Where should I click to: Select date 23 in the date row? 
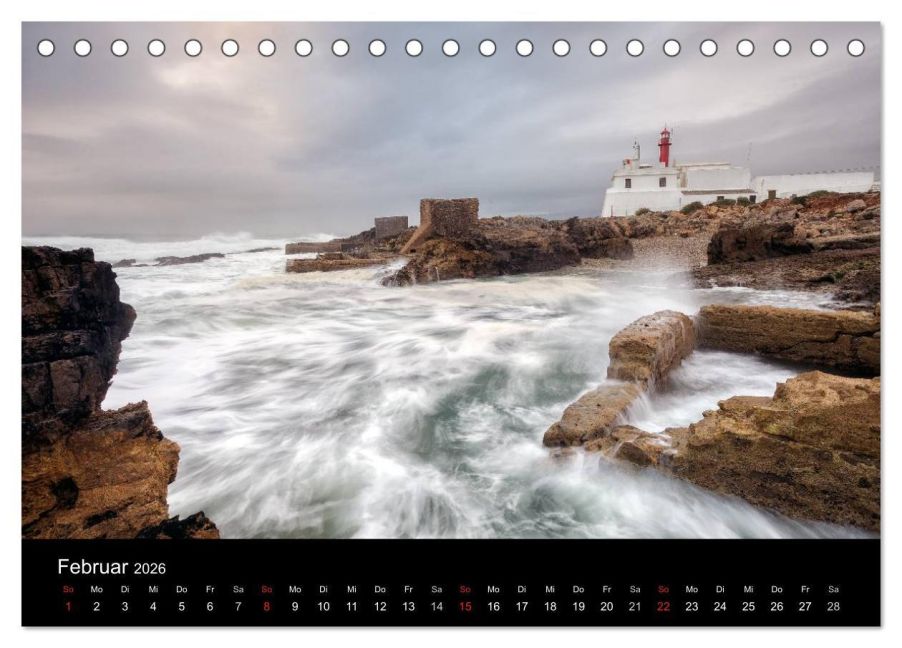(690, 604)
